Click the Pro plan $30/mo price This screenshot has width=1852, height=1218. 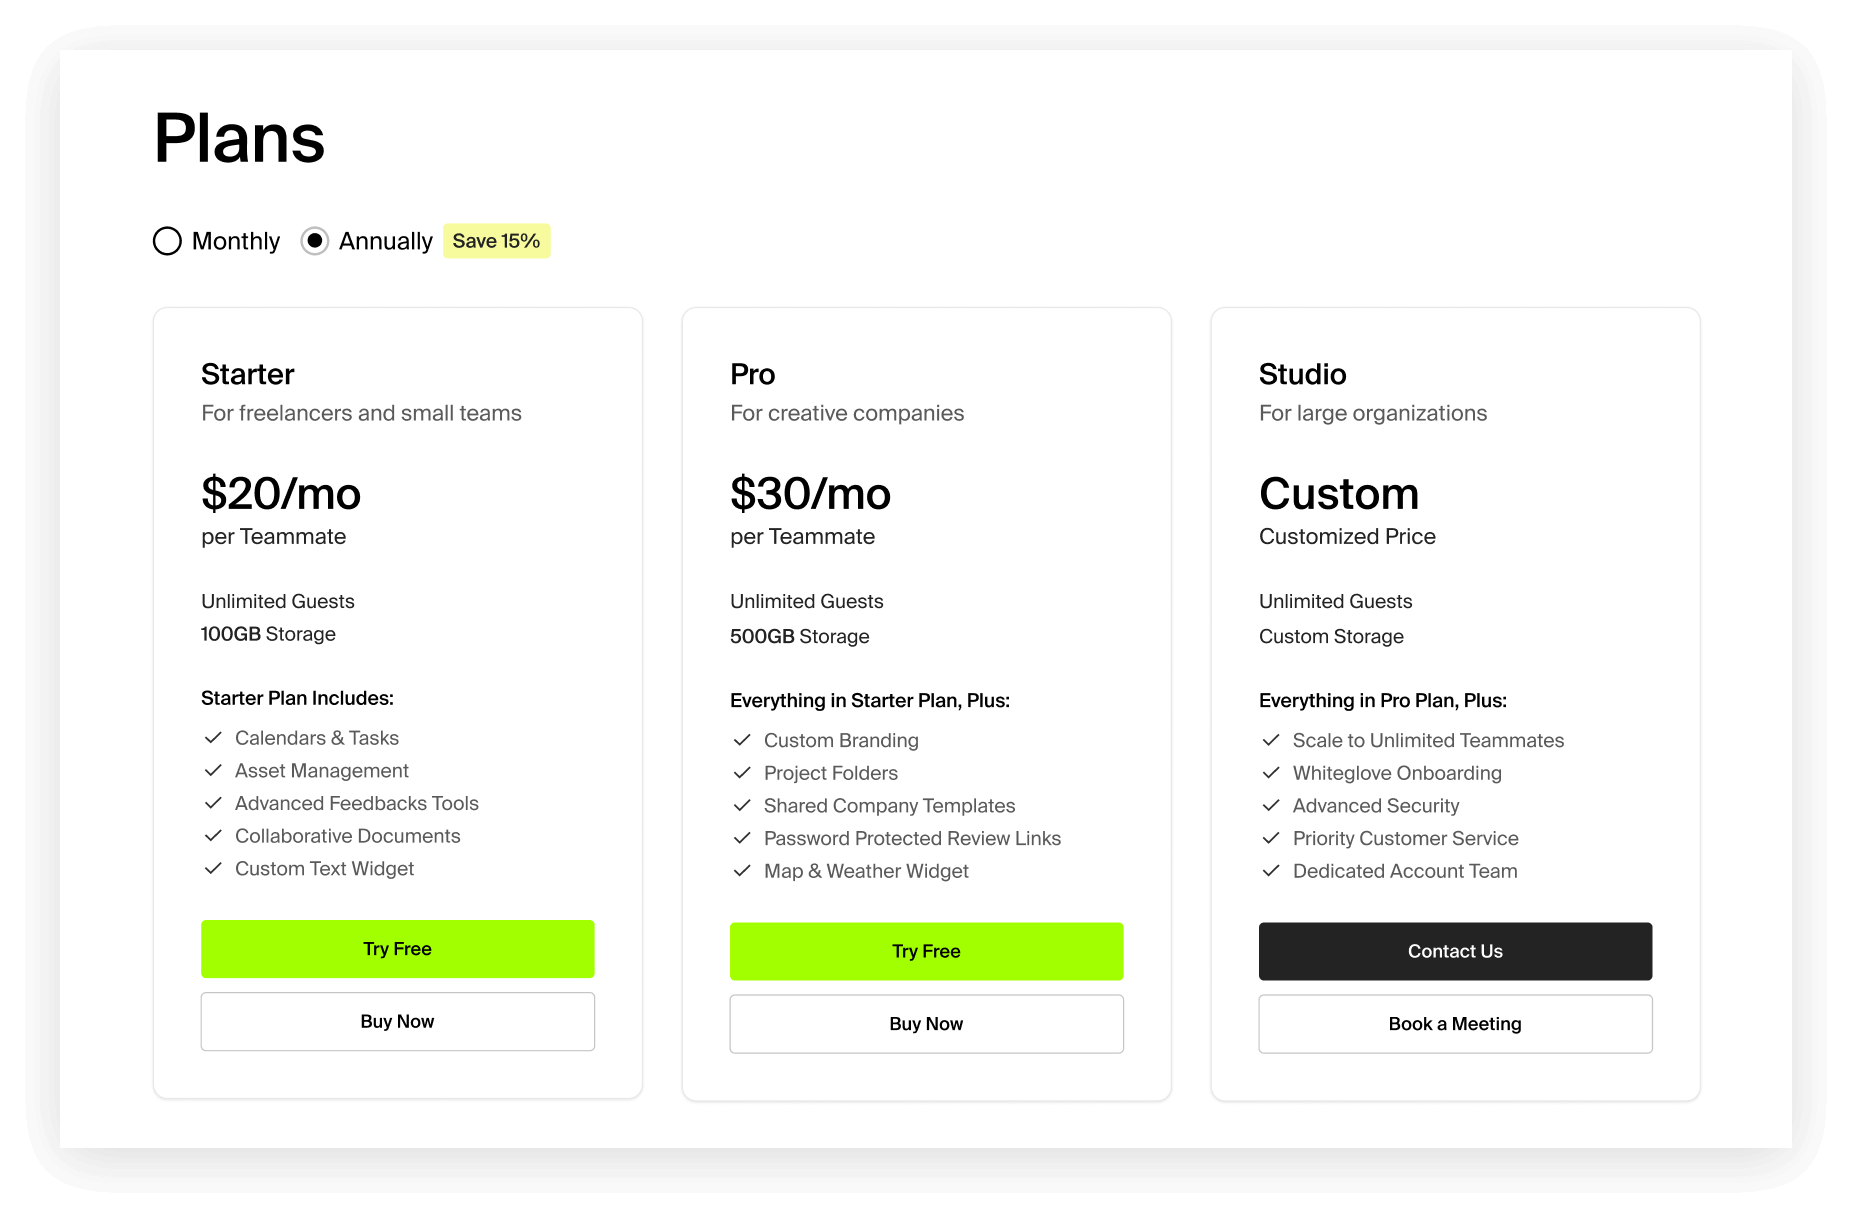810,493
